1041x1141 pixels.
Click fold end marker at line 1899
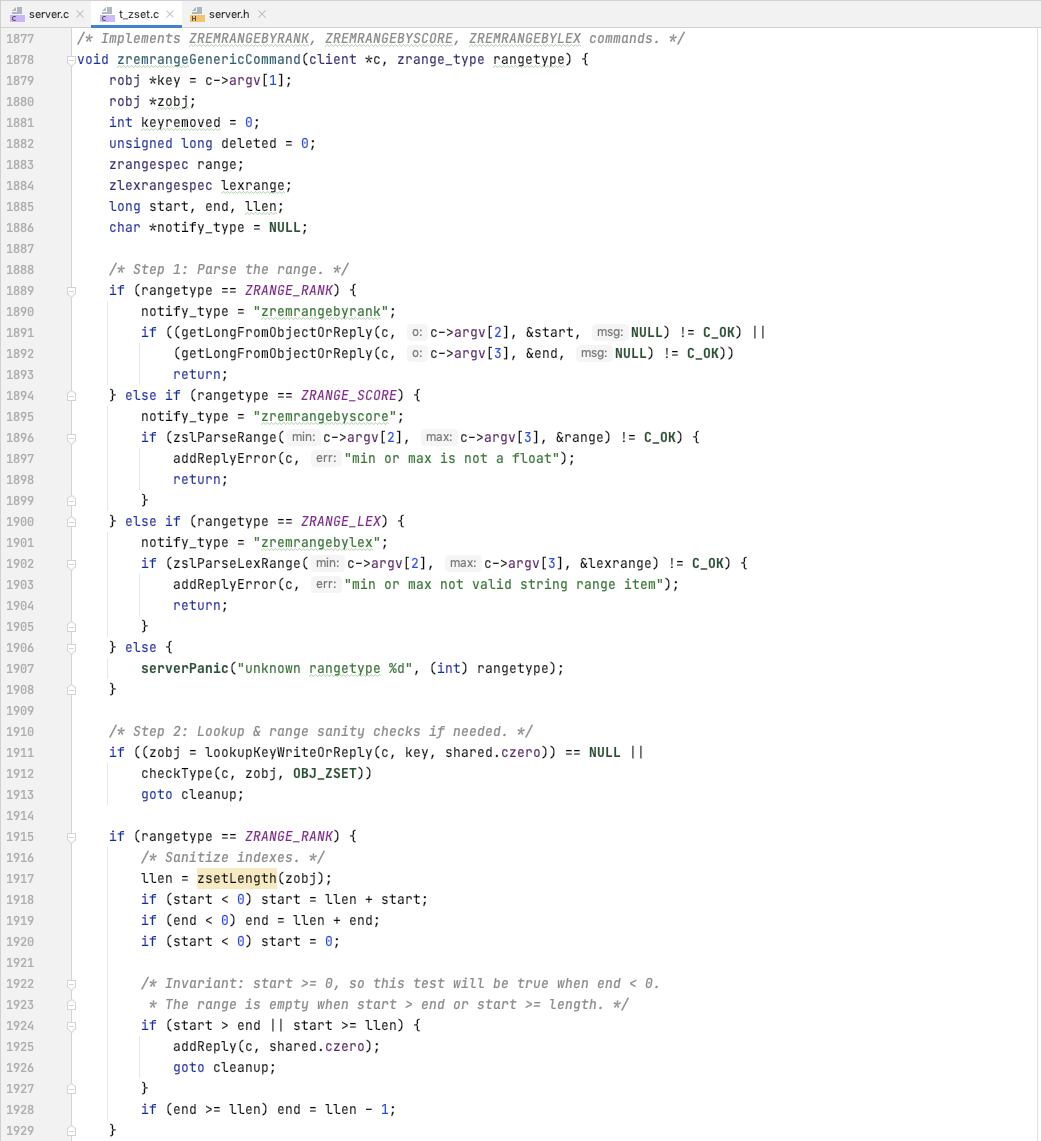pyautogui.click(x=71, y=501)
